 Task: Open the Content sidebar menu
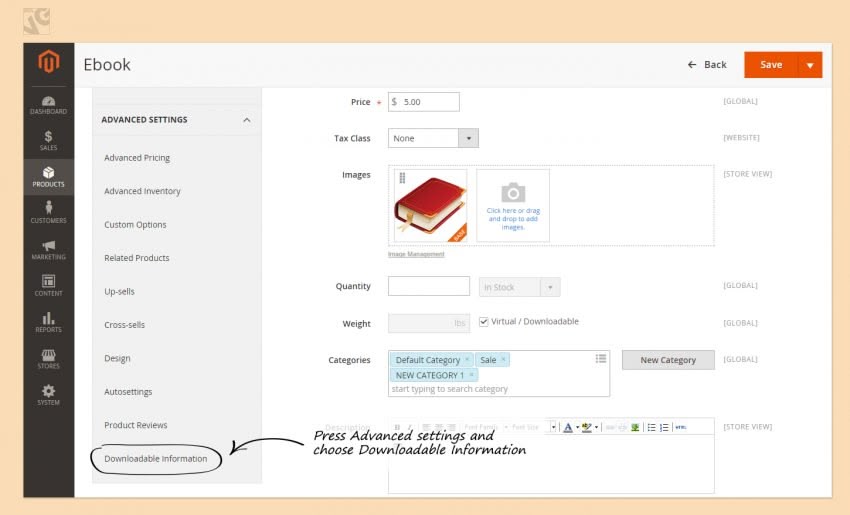pos(48,286)
